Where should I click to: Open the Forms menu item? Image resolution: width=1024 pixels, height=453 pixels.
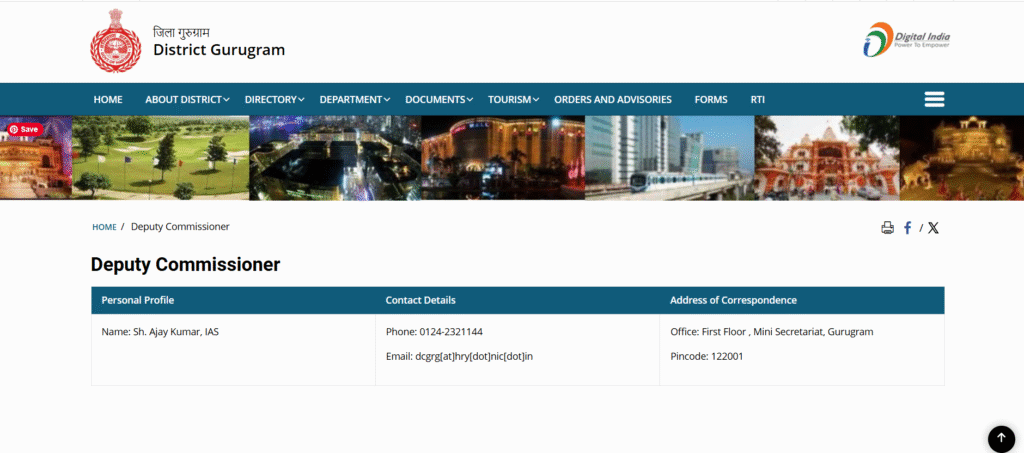[x=711, y=100]
